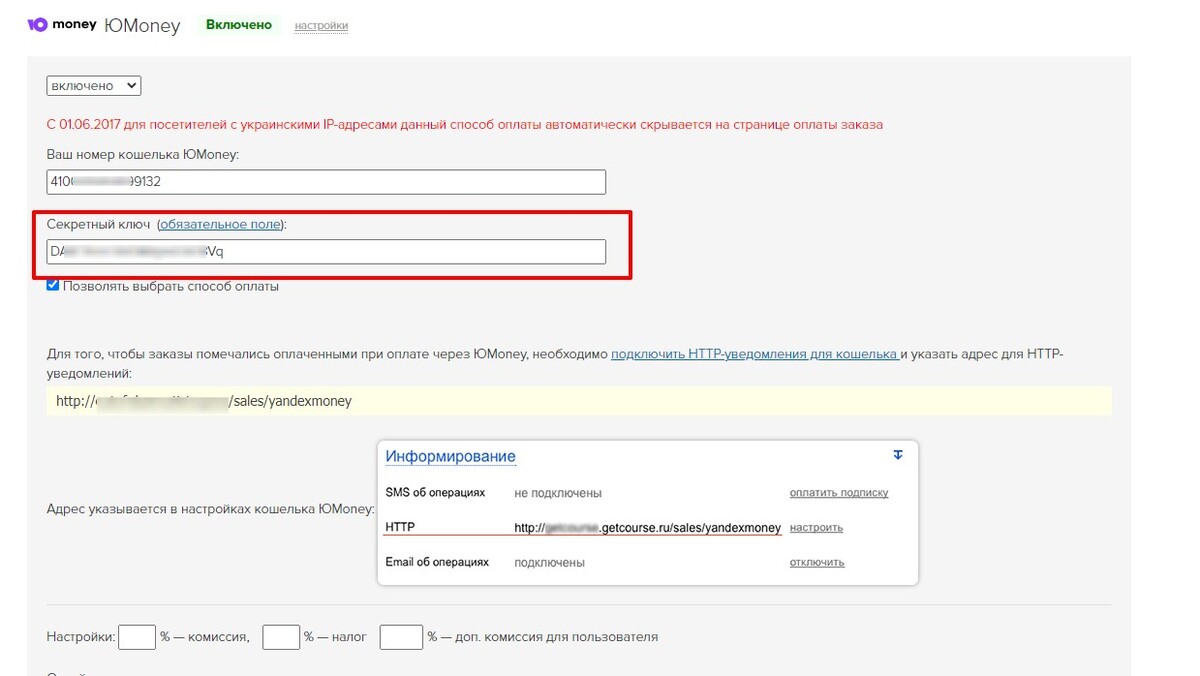Viewport: 1200px width, 676px height.
Task: Open the включено status dropdown
Action: 94,86
